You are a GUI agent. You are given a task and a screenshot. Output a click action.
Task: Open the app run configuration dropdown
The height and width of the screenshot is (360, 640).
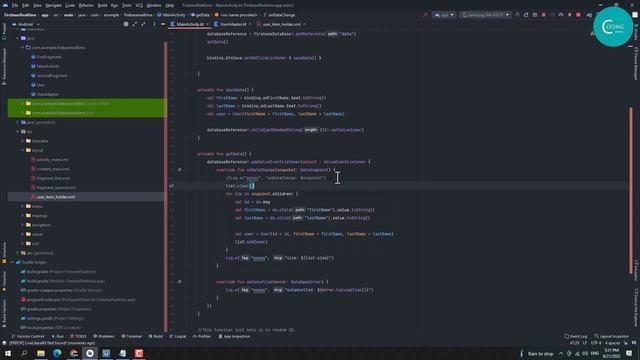(x=444, y=15)
